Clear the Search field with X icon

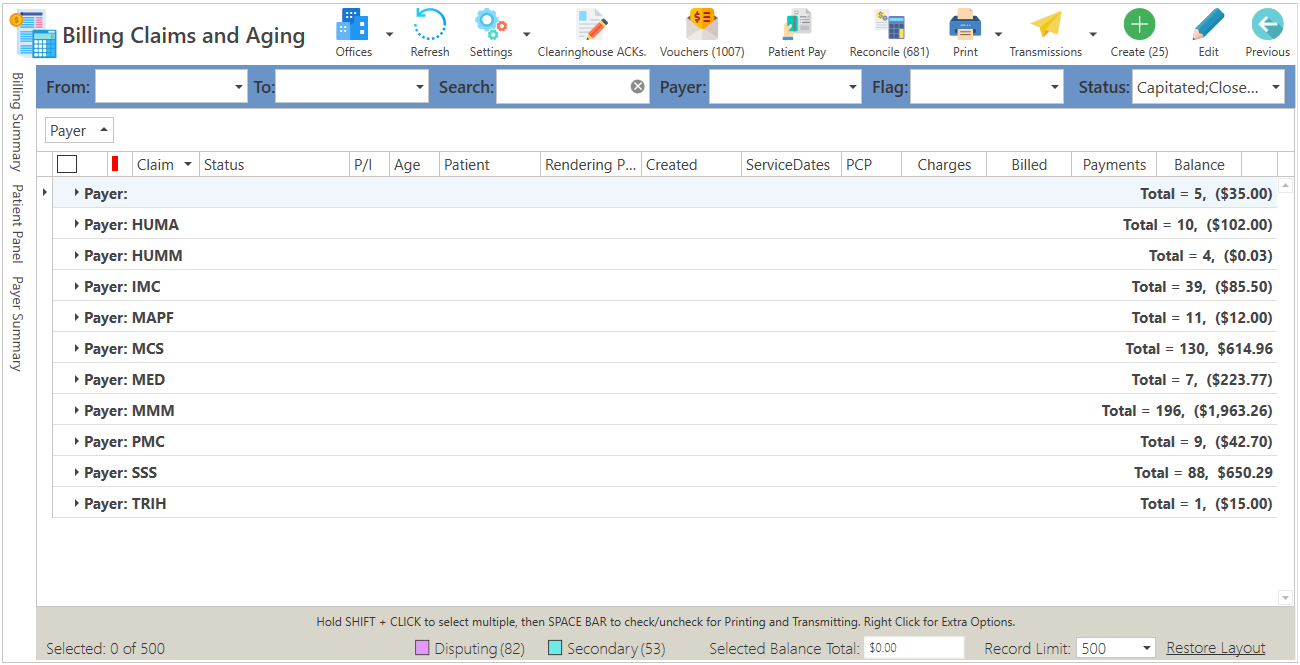pyautogui.click(x=637, y=87)
